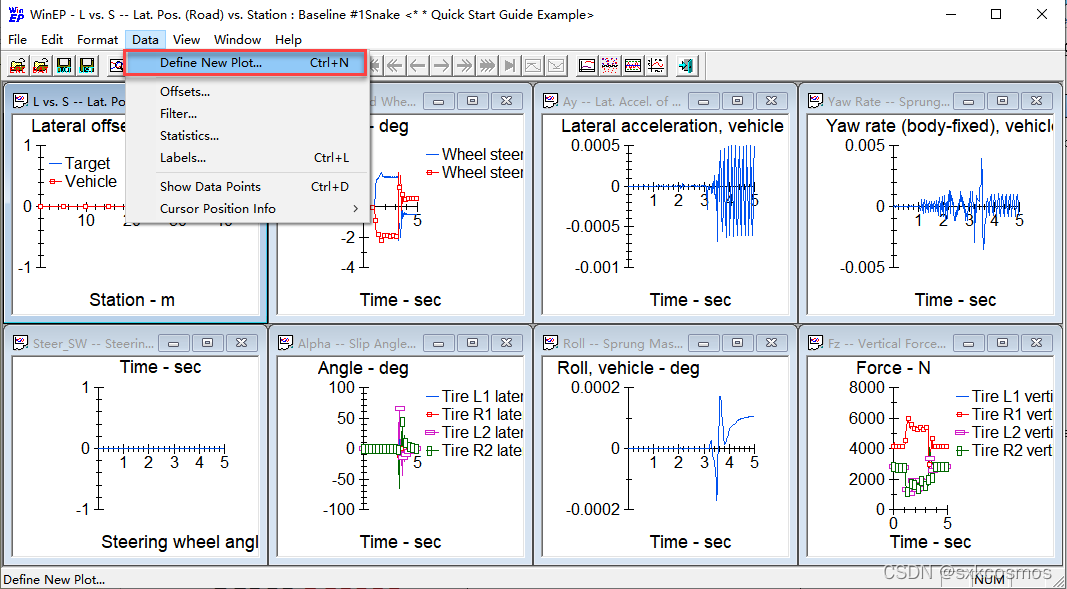Click the 'Tire R1 vert' force legend entry
This screenshot has height=589, width=1067.
1004,414
